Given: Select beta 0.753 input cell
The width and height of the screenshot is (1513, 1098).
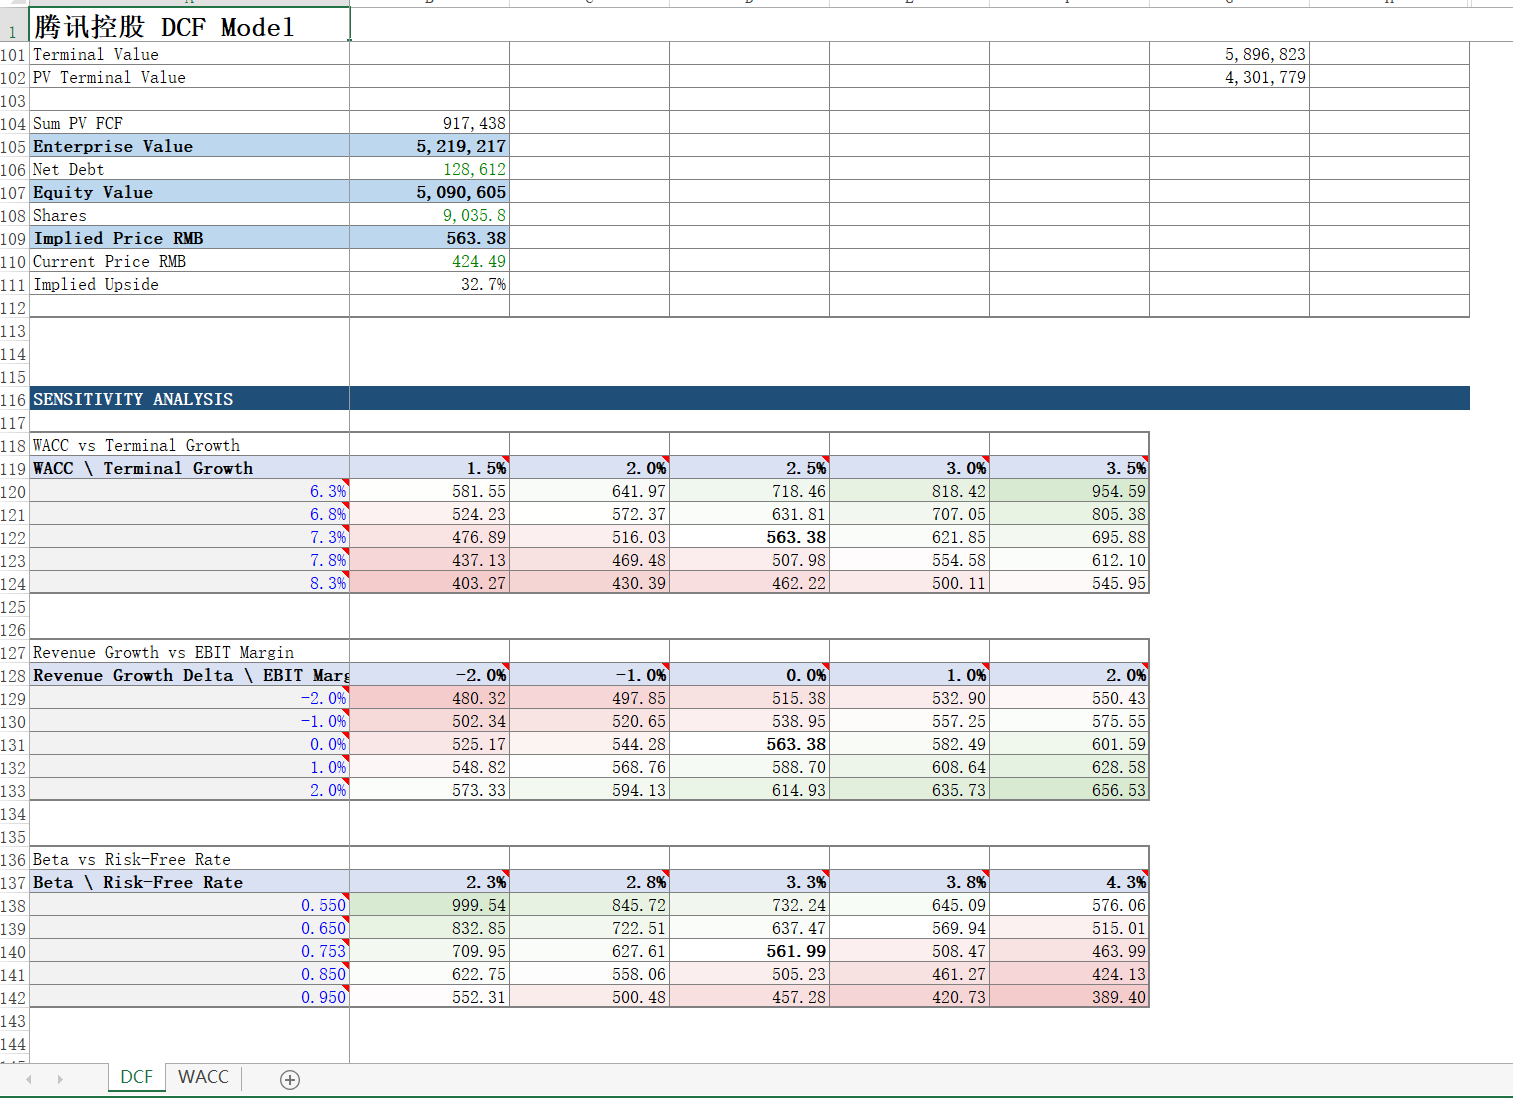Looking at the screenshot, I should coord(189,951).
